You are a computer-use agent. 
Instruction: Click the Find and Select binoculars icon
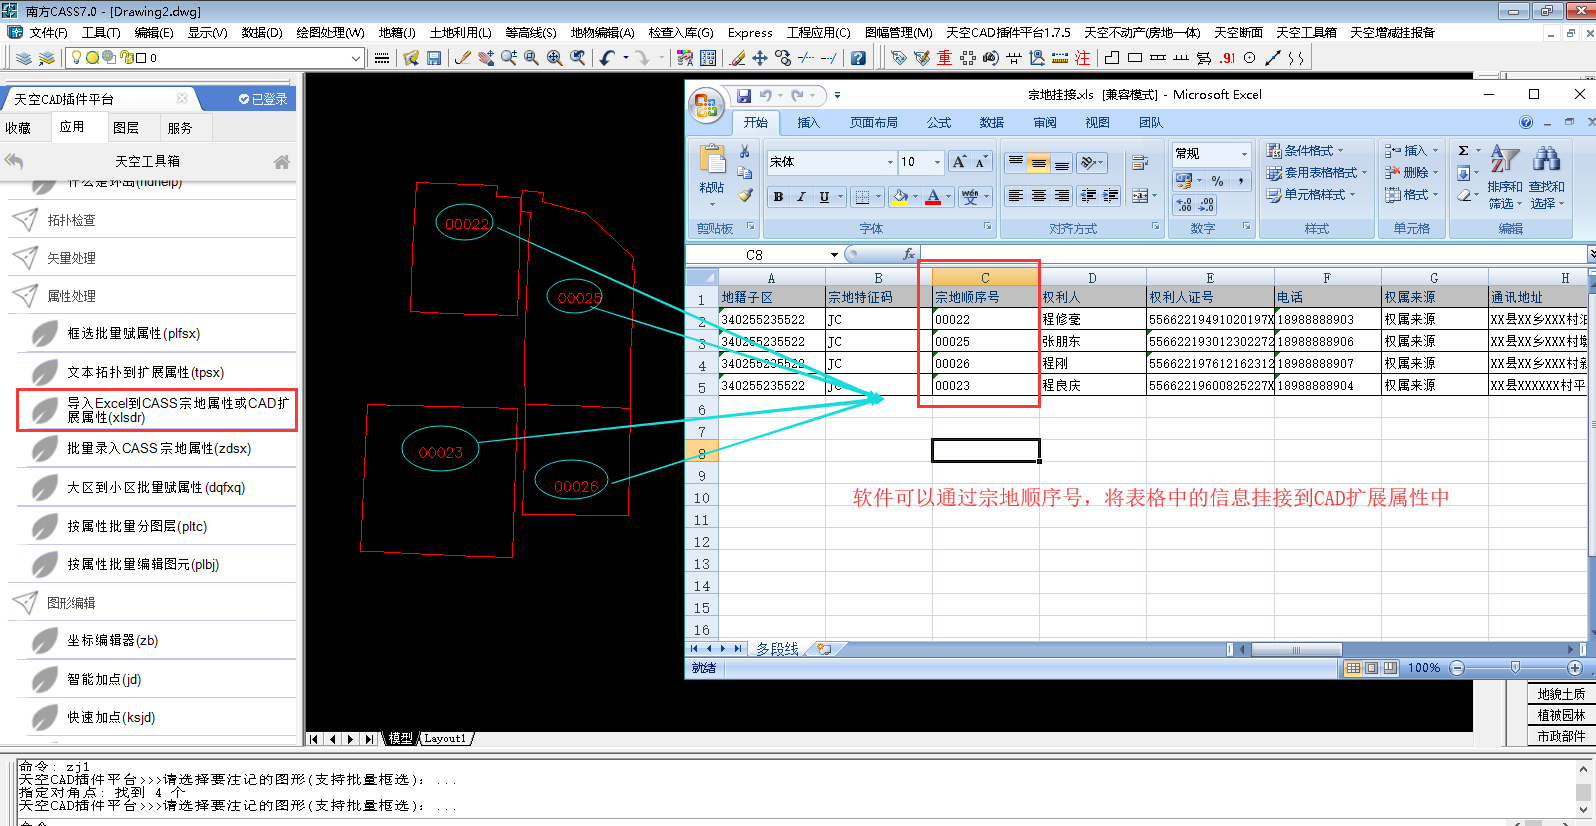coord(1546,159)
